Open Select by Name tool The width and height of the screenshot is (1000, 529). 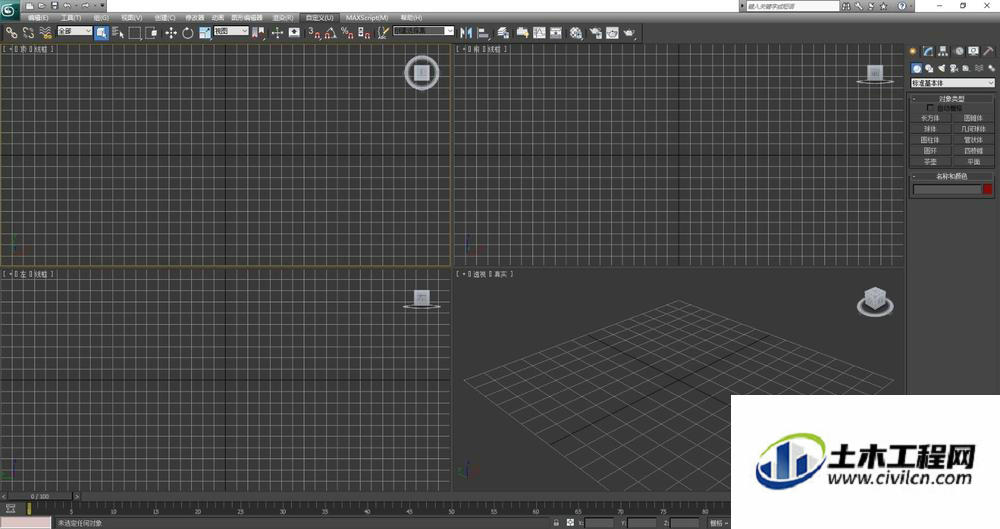point(118,33)
